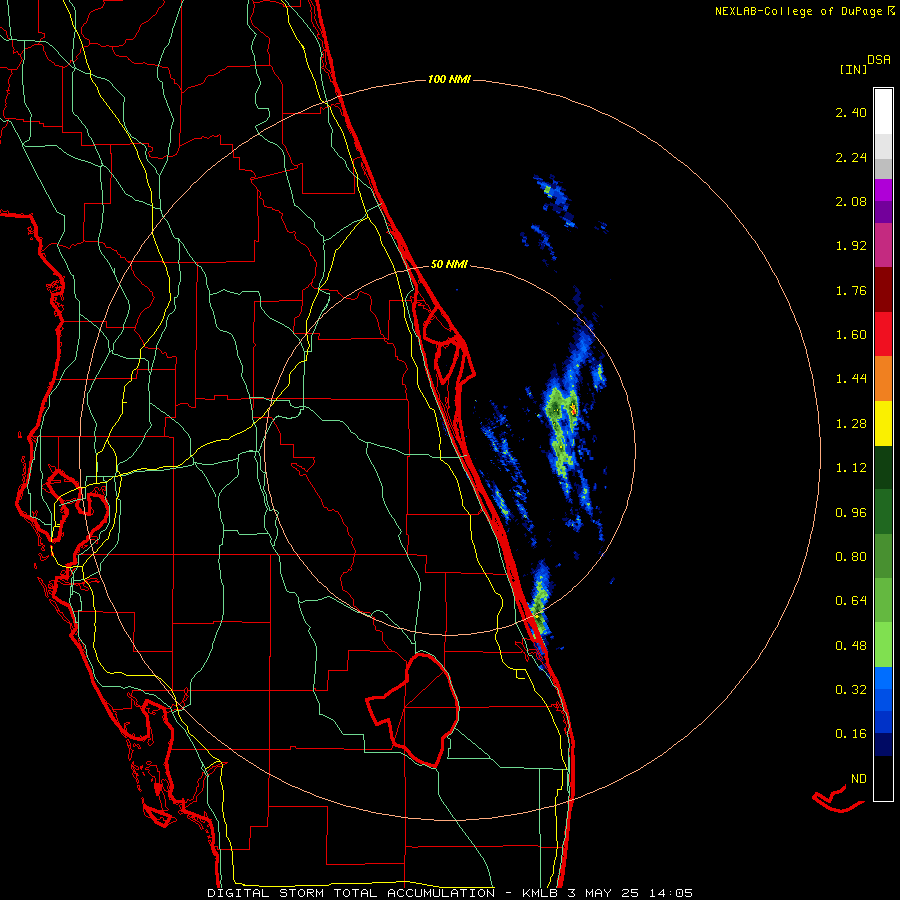Image resolution: width=900 pixels, height=900 pixels.
Task: Pick the bright red legend swatch
Action: [x=883, y=334]
